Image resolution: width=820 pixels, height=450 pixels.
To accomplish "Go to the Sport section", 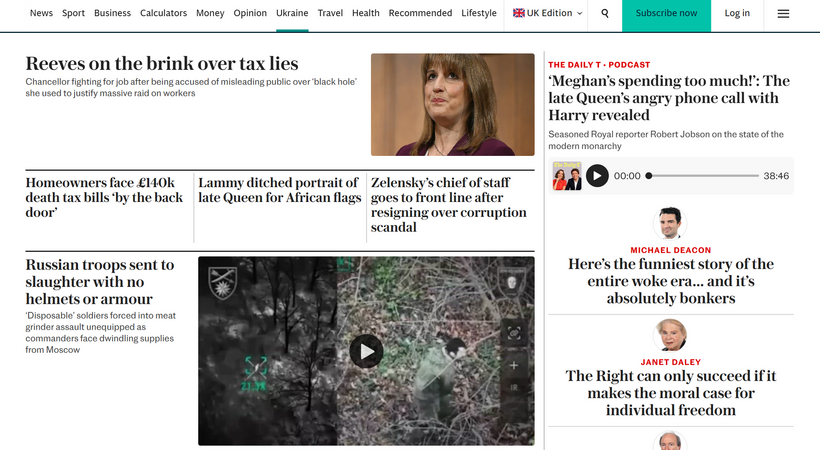I will point(73,13).
